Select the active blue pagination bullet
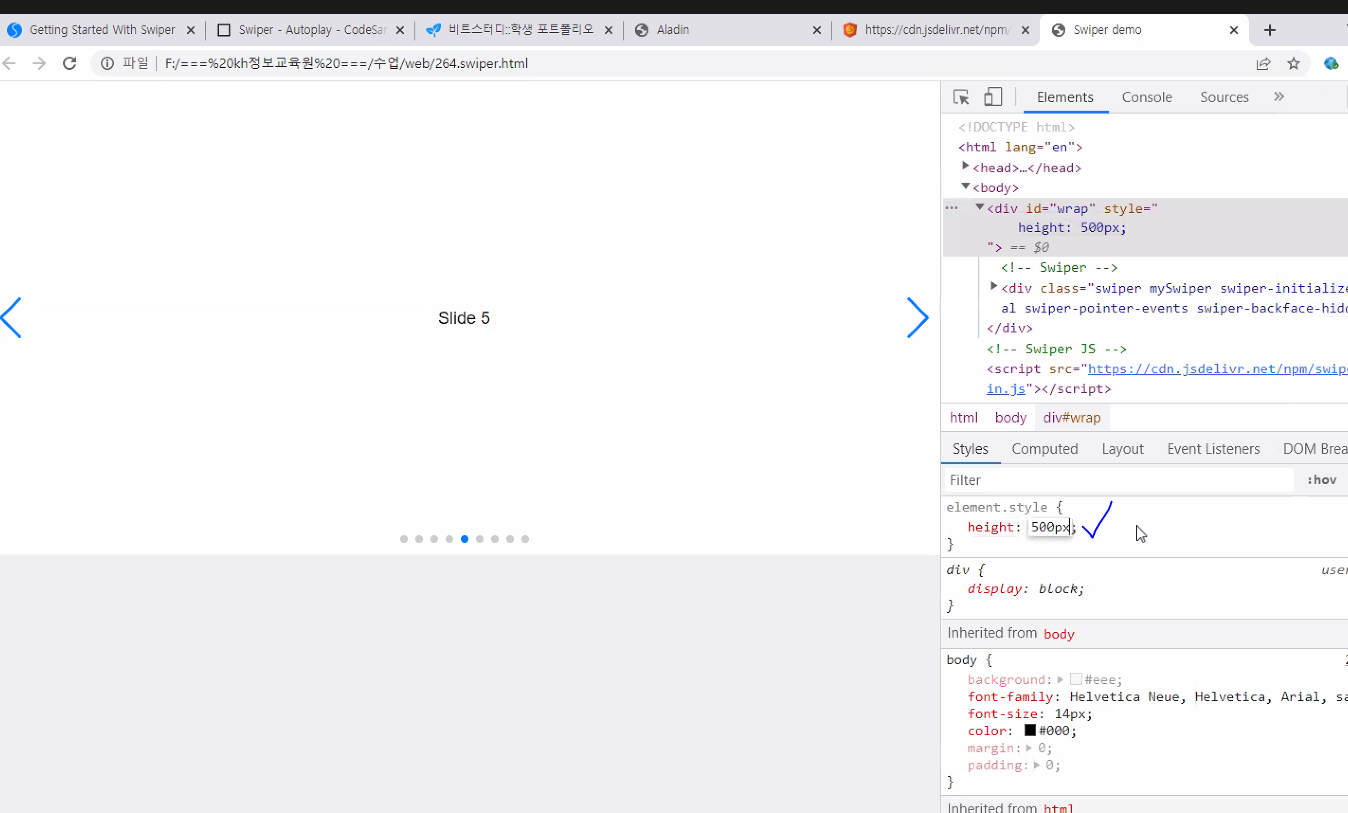 click(464, 539)
